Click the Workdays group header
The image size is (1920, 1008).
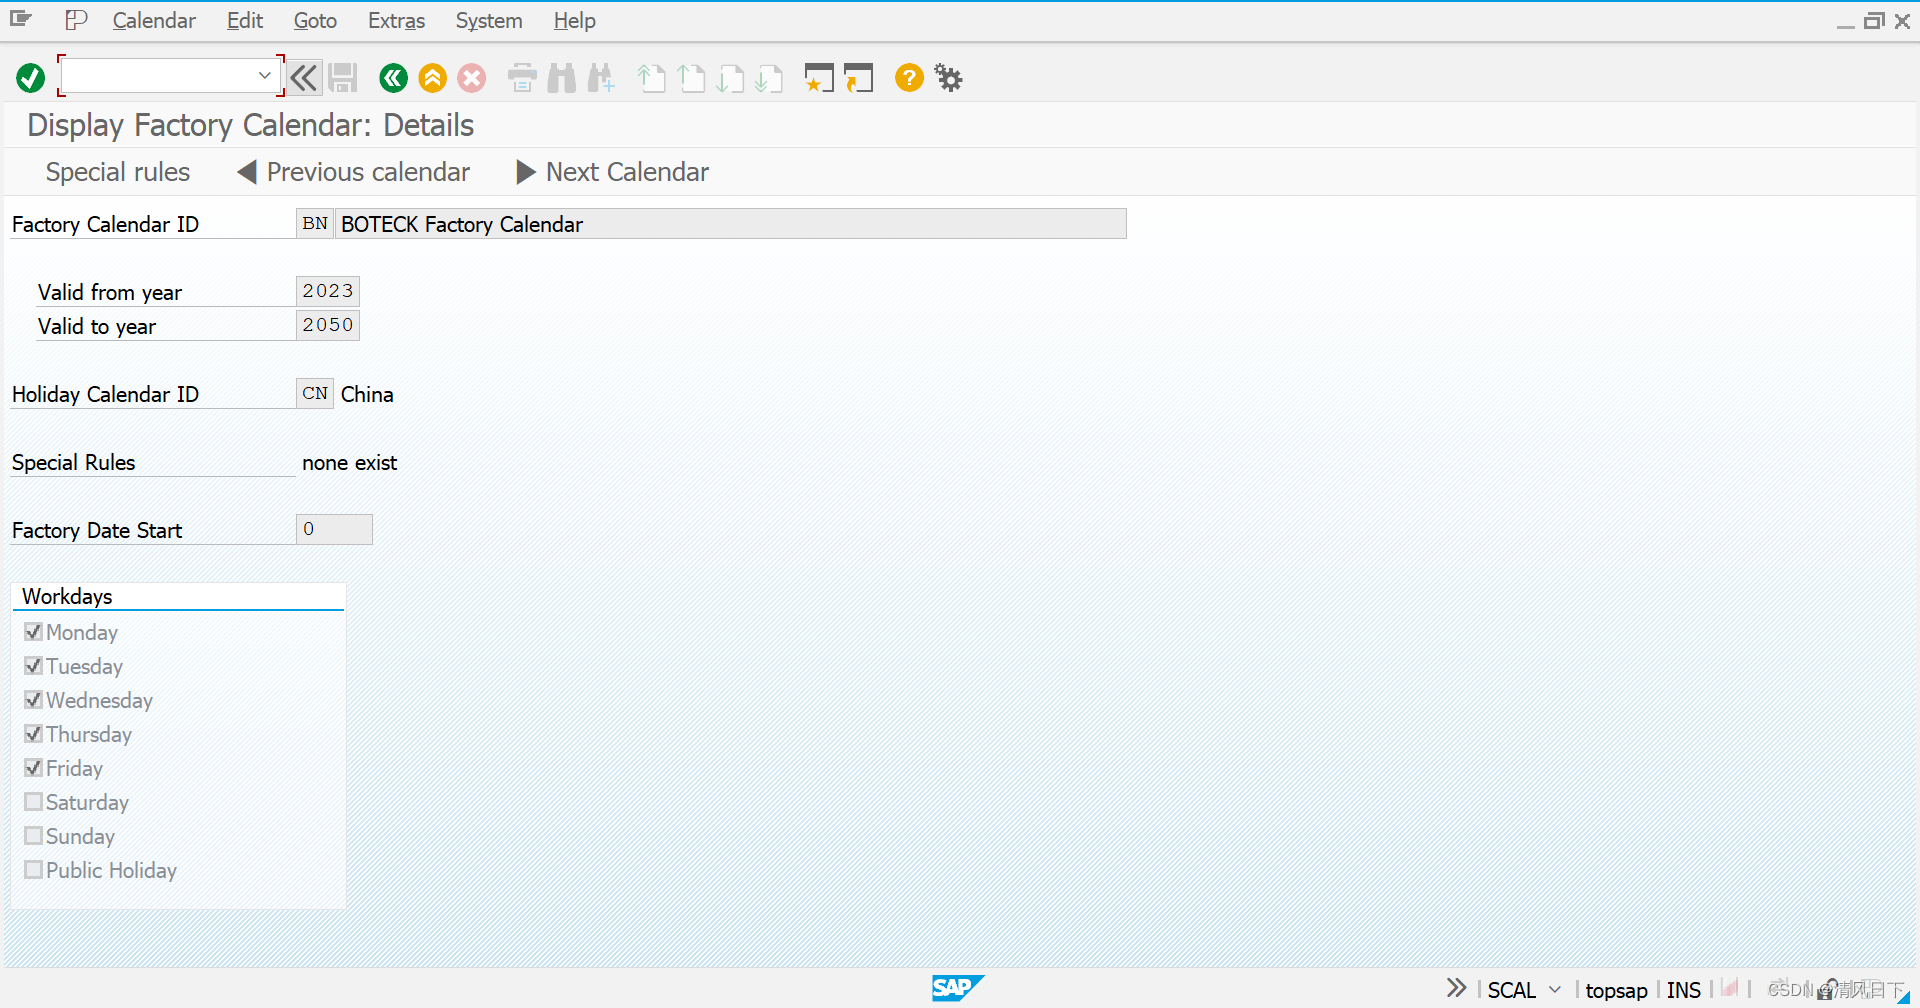pyautogui.click(x=67, y=596)
